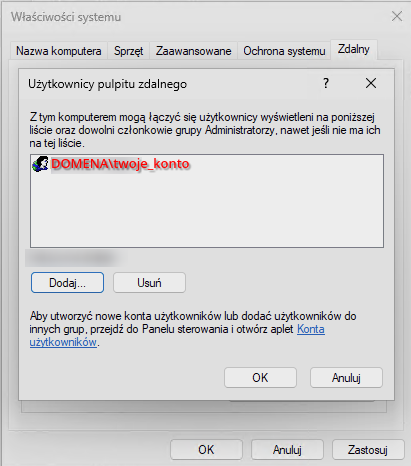Click the Użytkownicy pulpitu zdalnego title bar
This screenshot has height=466, width=411.
coord(167,84)
